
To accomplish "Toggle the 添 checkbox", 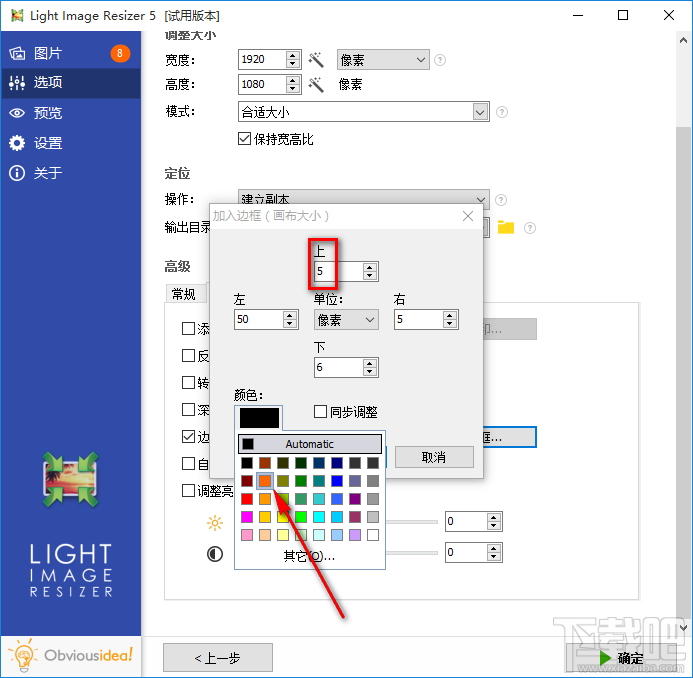I will click(189, 328).
